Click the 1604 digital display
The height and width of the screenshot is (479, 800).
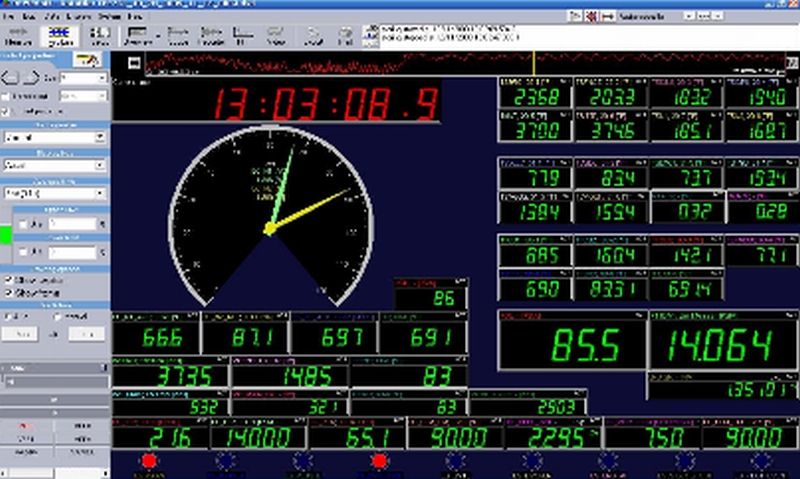[611, 250]
